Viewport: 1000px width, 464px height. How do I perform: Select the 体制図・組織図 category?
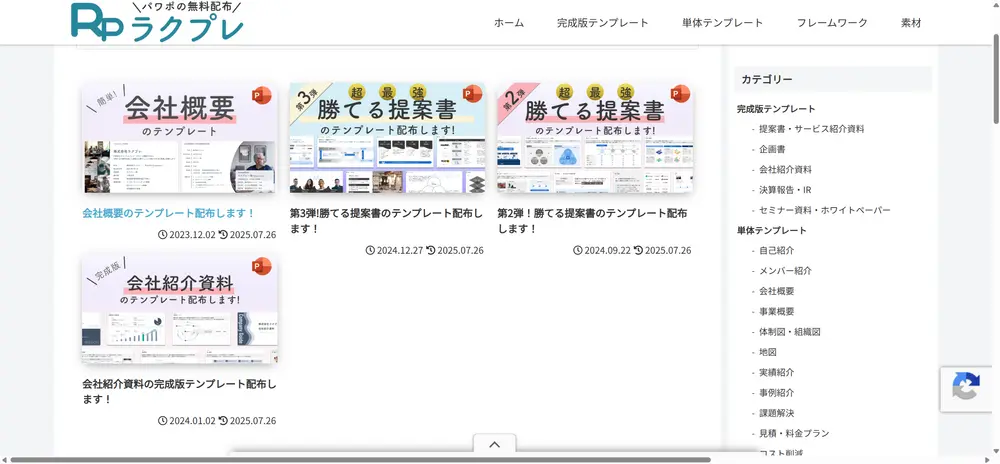[x=790, y=332]
